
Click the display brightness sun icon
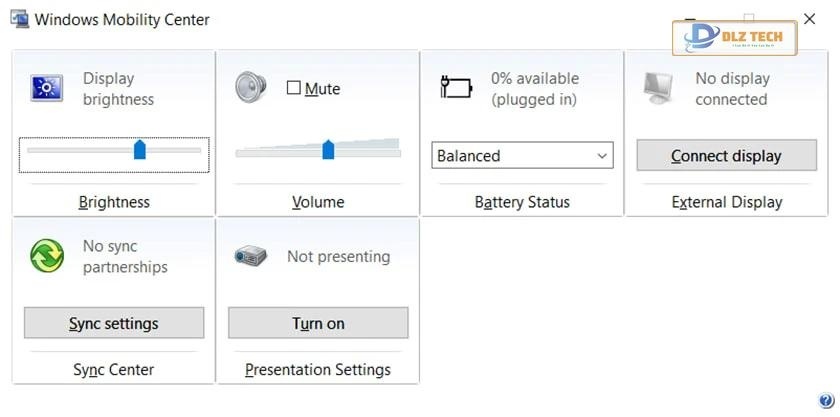pos(47,88)
